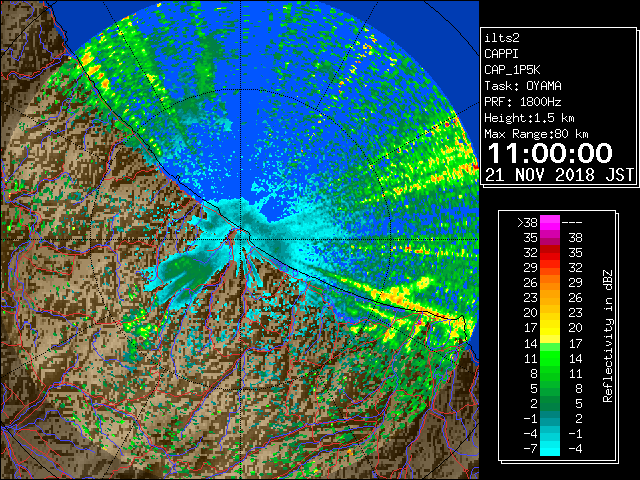Click the 'Task: OYAMA' line
The height and width of the screenshot is (480, 640).
coord(523,86)
